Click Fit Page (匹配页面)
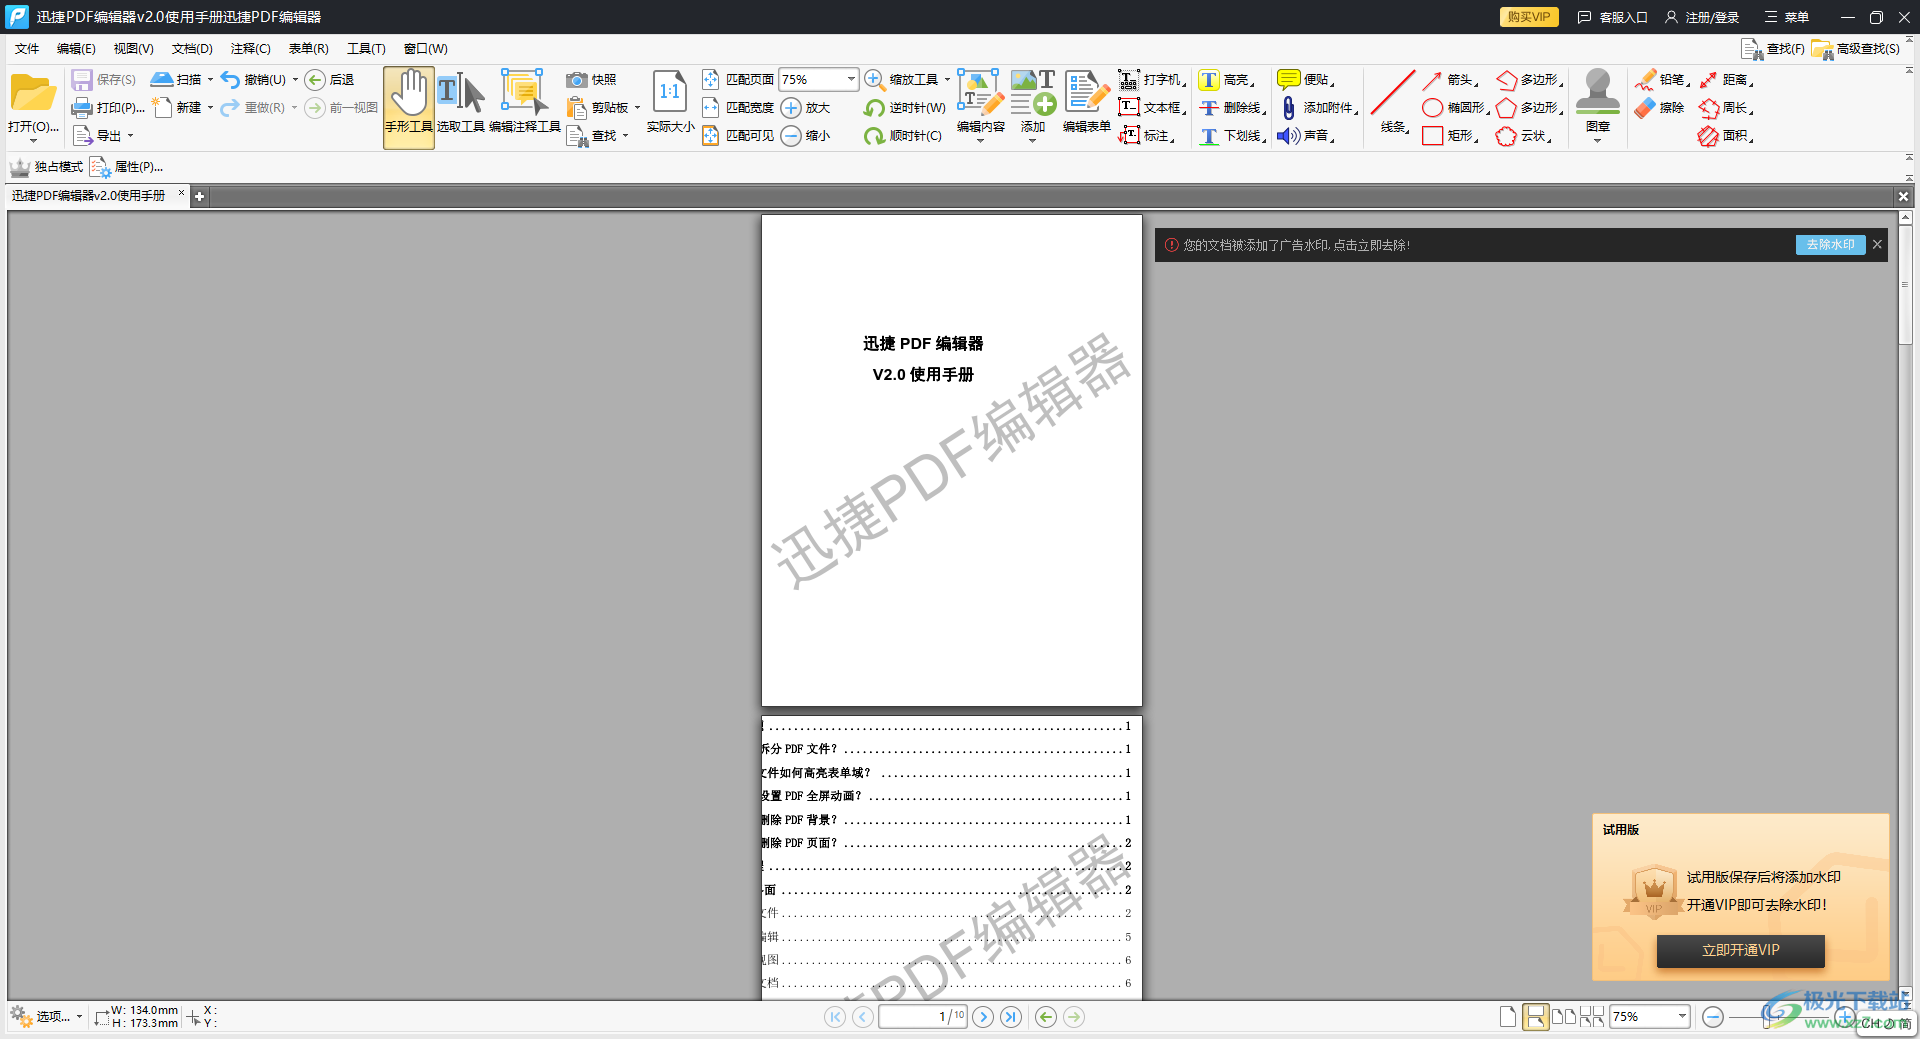The width and height of the screenshot is (1920, 1039). [x=738, y=80]
